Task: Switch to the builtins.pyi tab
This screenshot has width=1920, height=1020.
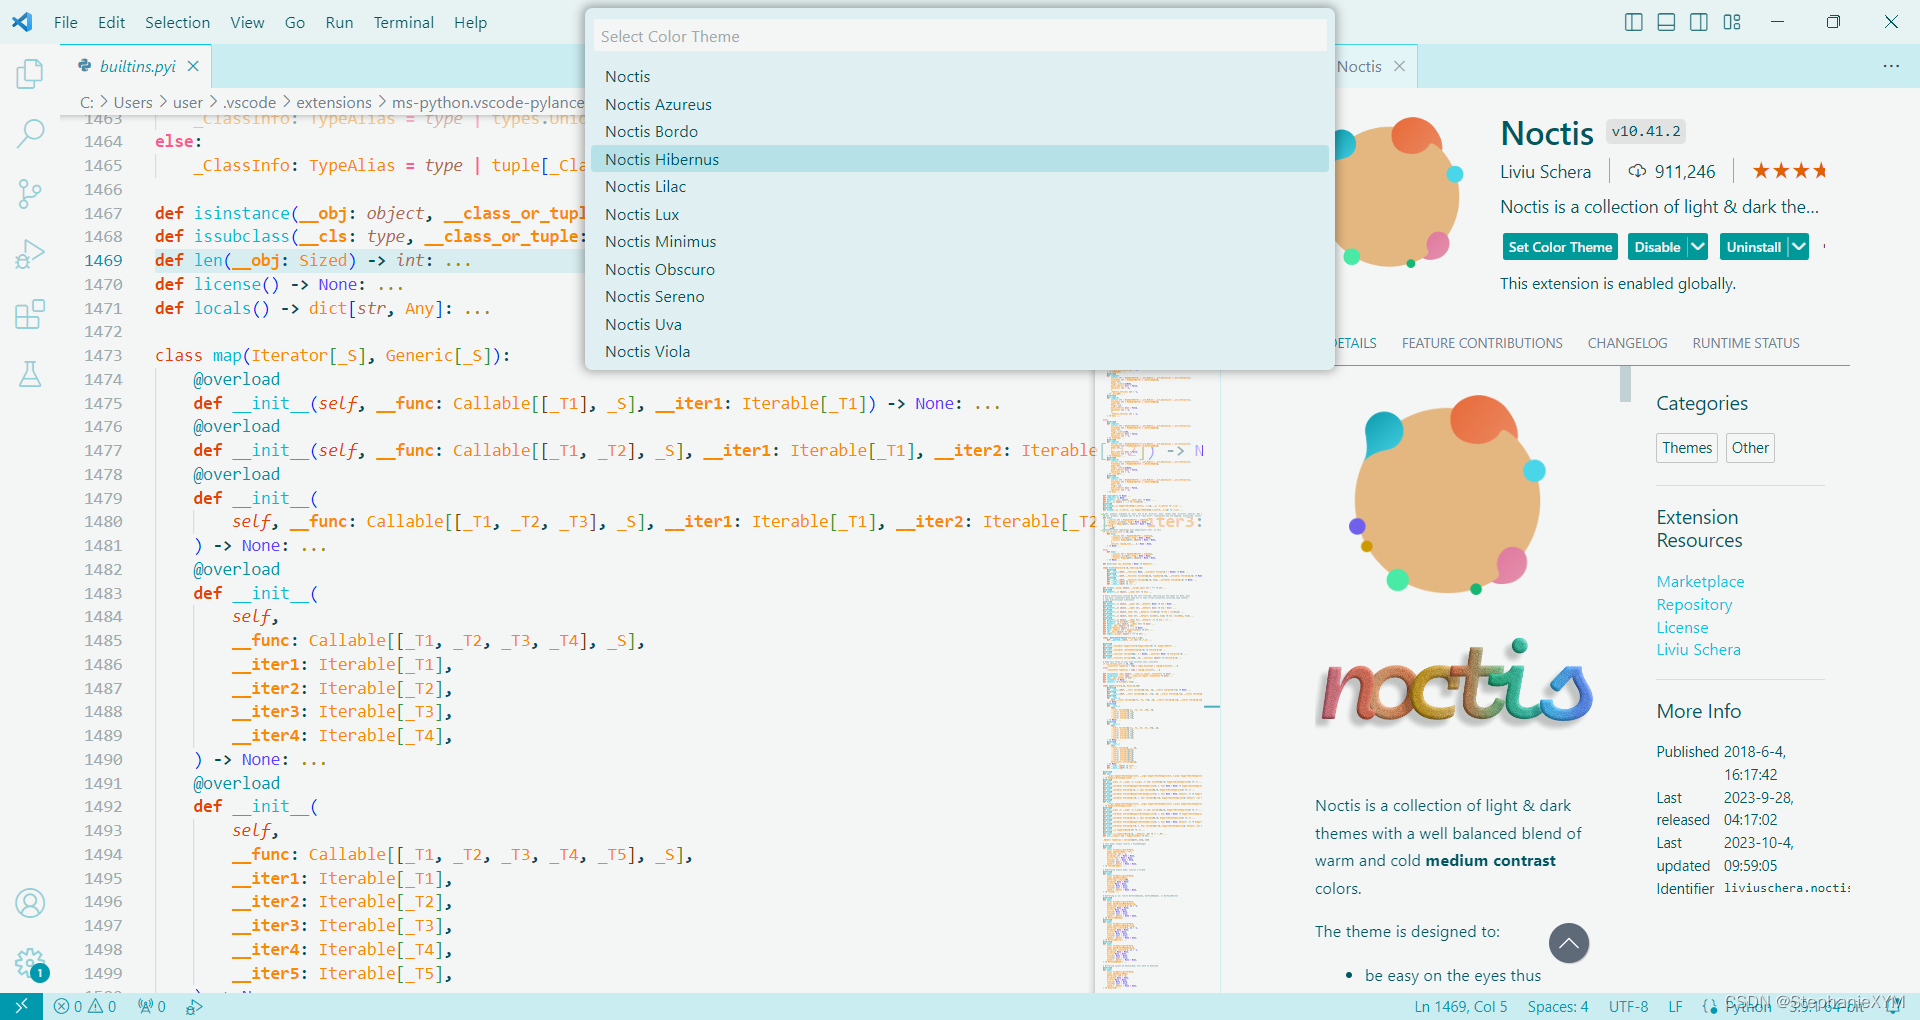Action: point(138,66)
